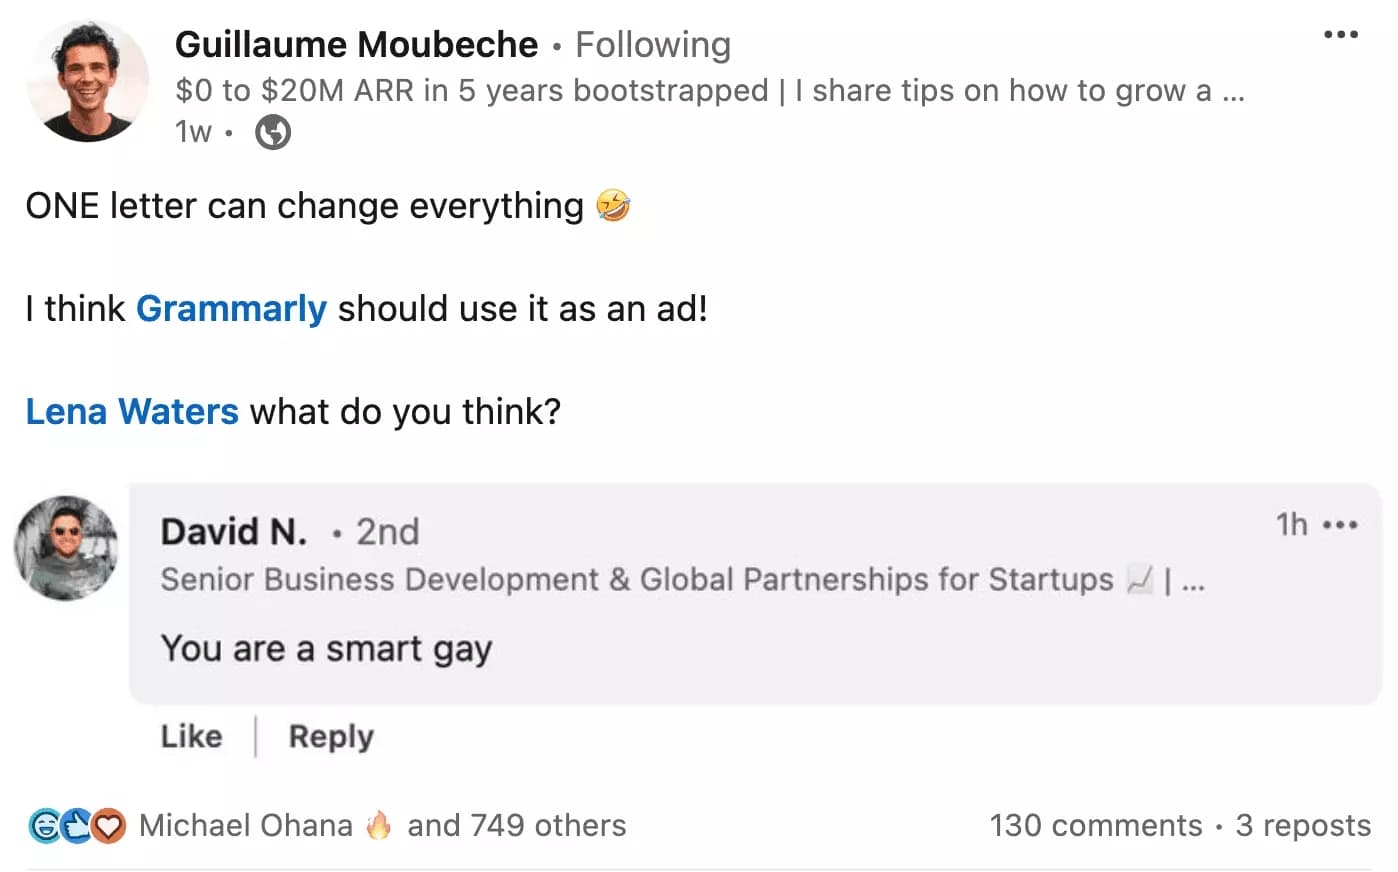Image resolution: width=1398 pixels, height=872 pixels.
Task: Open the comment's three-dot overflow menu
Action: (1342, 523)
